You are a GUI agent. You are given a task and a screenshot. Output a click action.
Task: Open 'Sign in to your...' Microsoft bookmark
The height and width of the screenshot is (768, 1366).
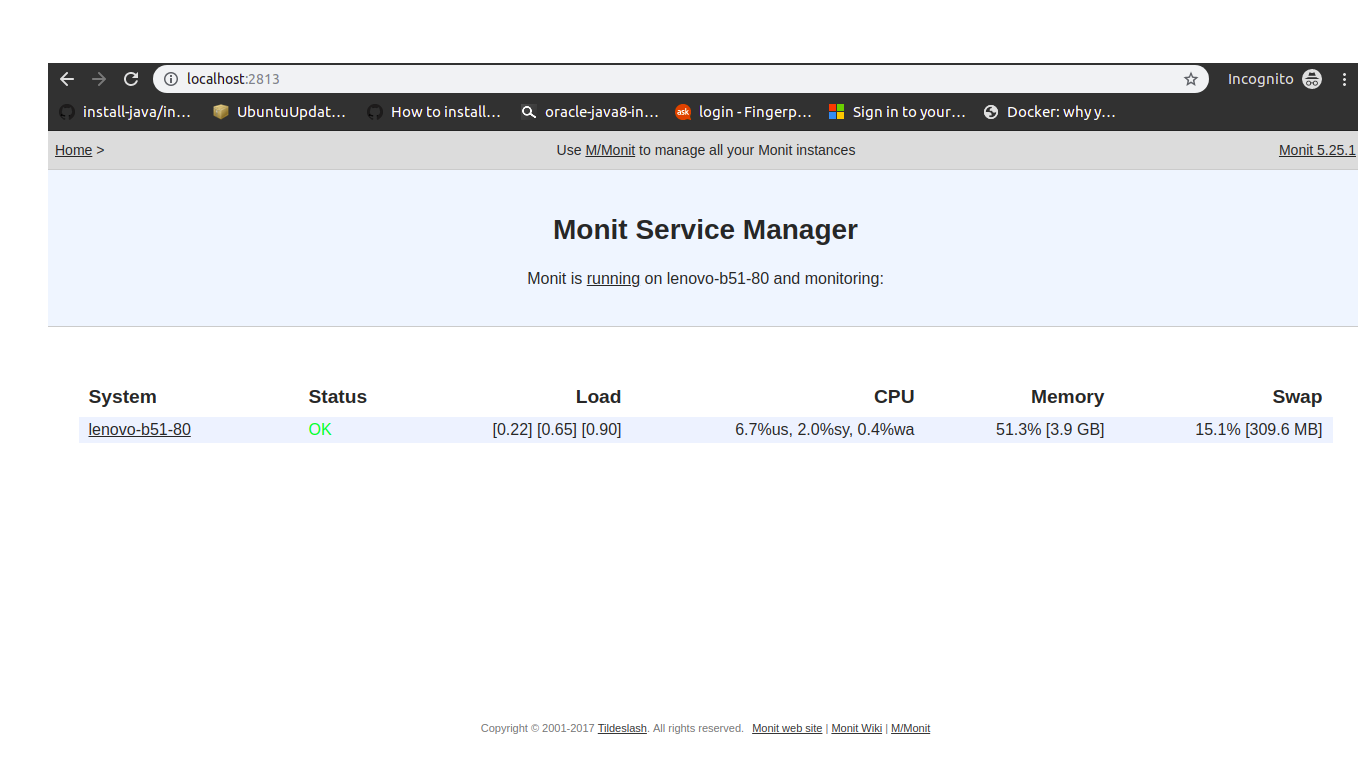pos(897,112)
